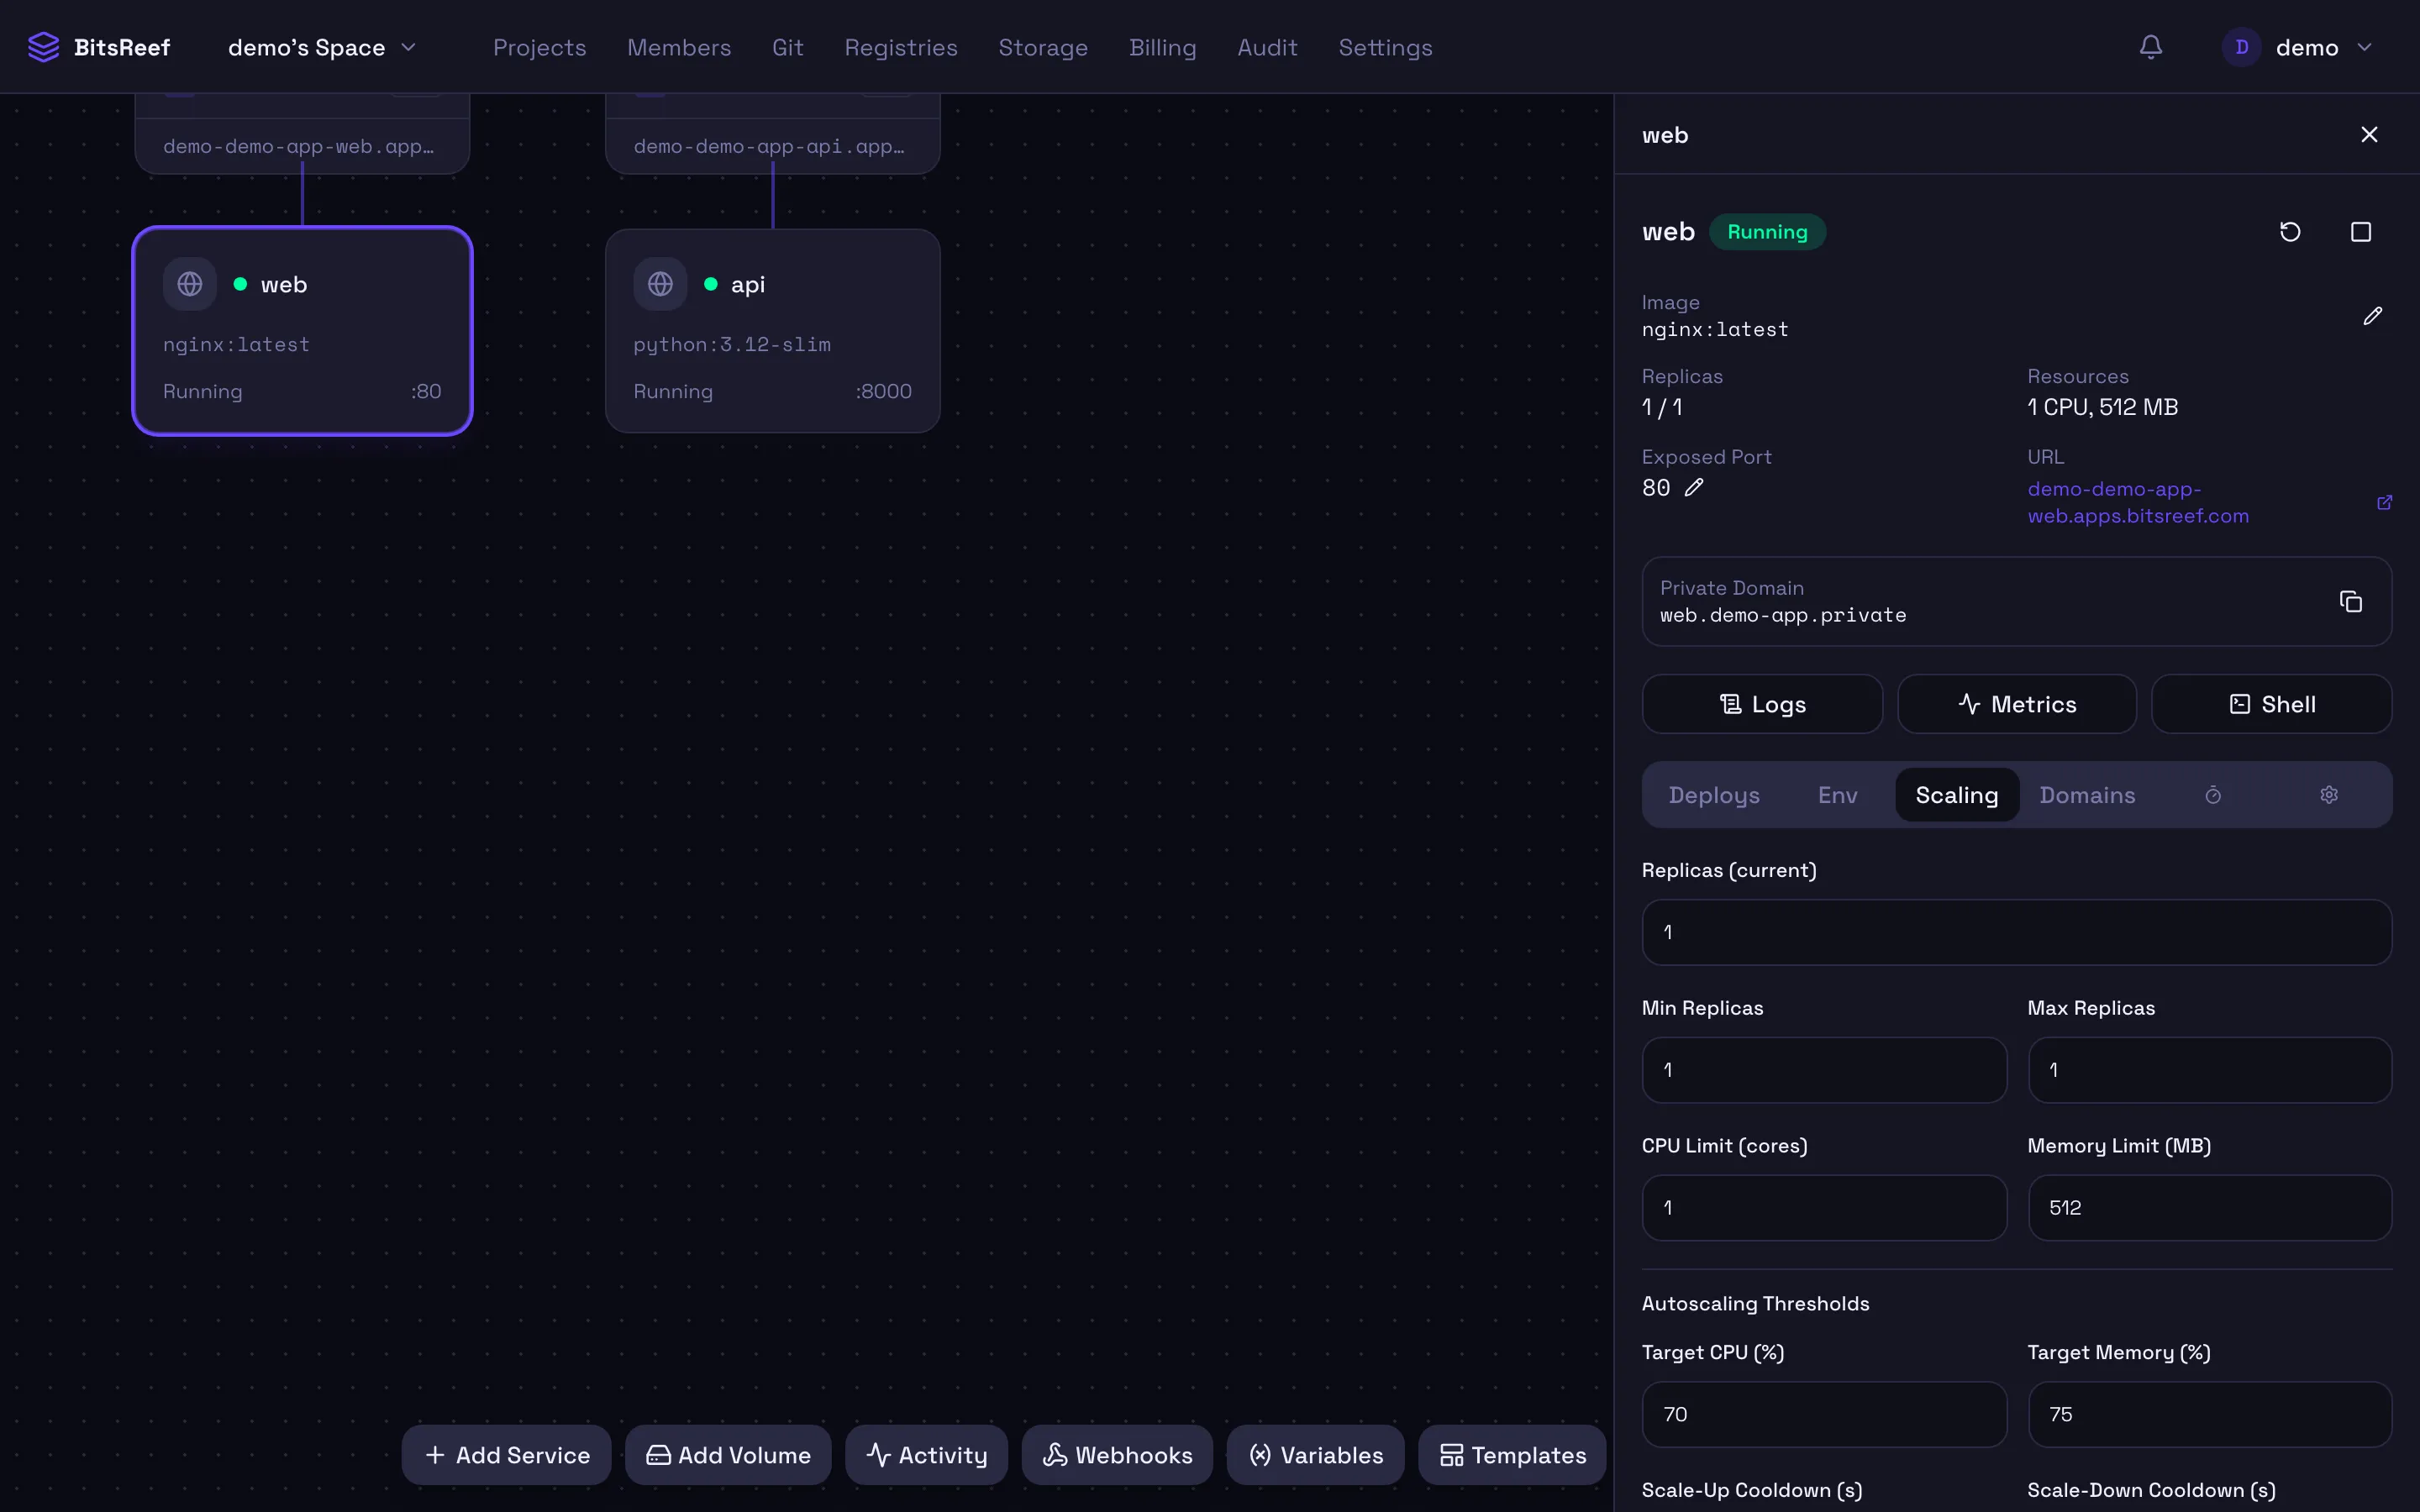Open project Variables

click(1315, 1455)
